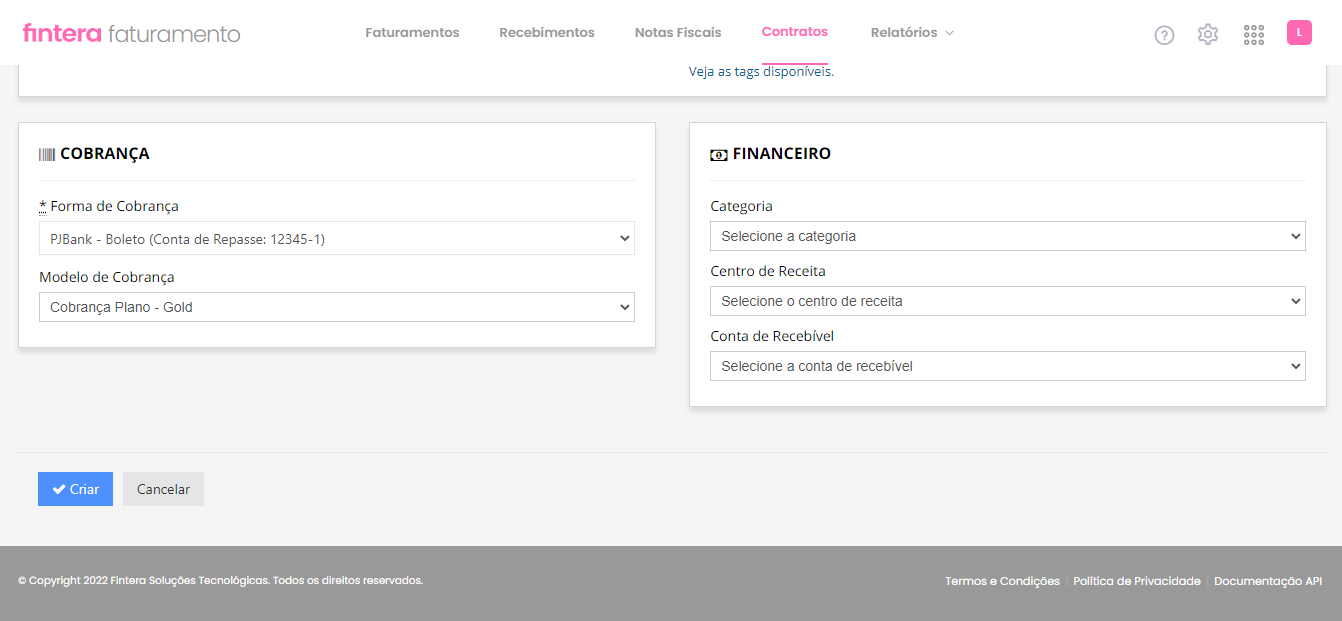Click the checkmark on the Criar button
The image size is (1342, 621).
click(x=59, y=489)
